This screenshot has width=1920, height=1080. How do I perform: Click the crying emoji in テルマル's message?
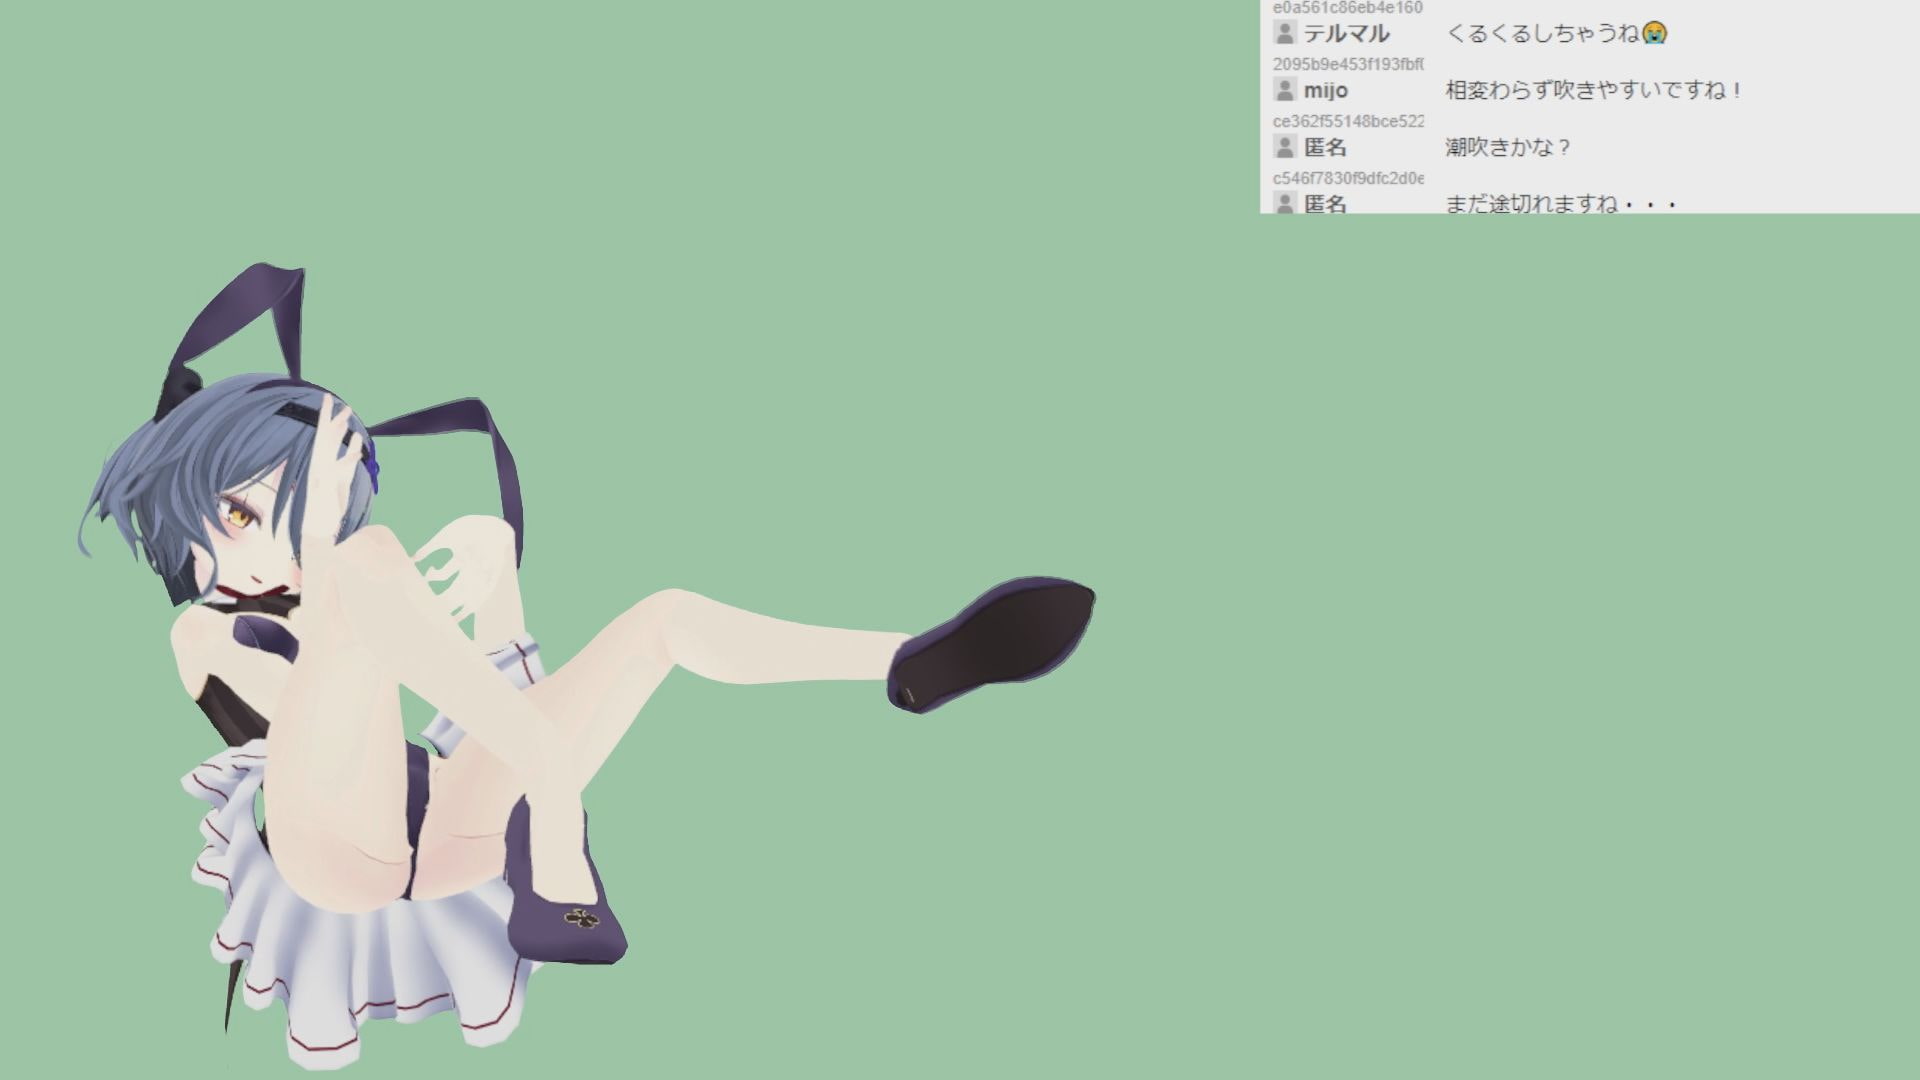(x=1655, y=33)
